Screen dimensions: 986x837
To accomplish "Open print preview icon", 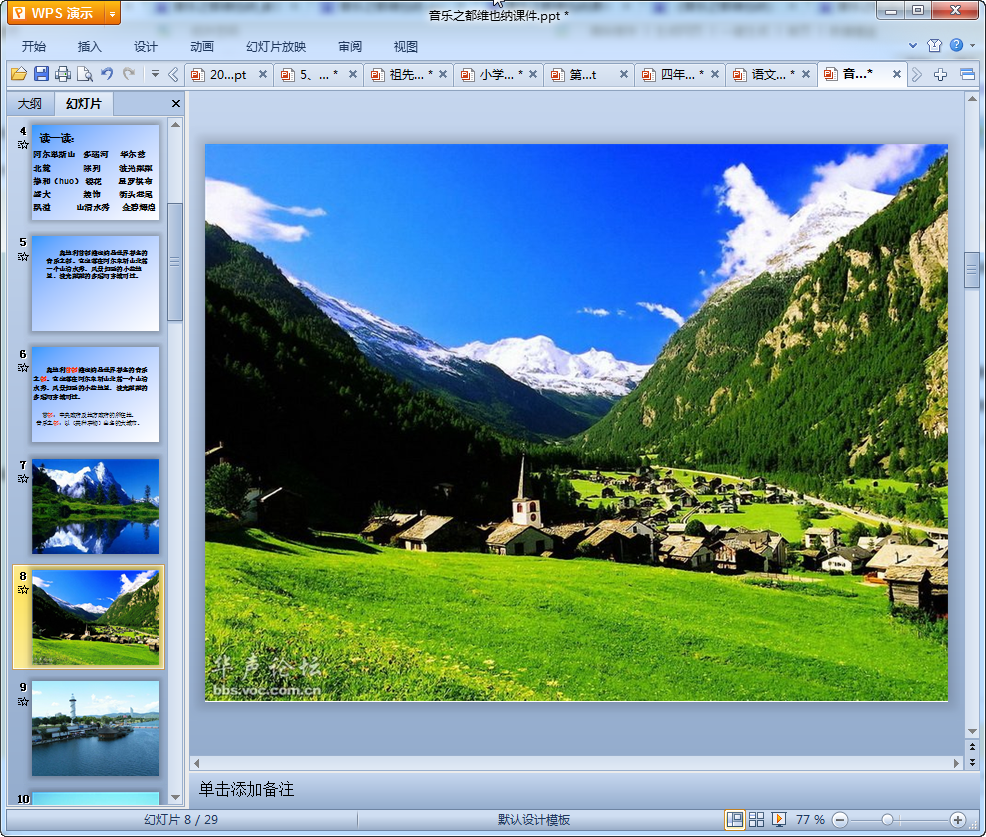I will tap(85, 74).
